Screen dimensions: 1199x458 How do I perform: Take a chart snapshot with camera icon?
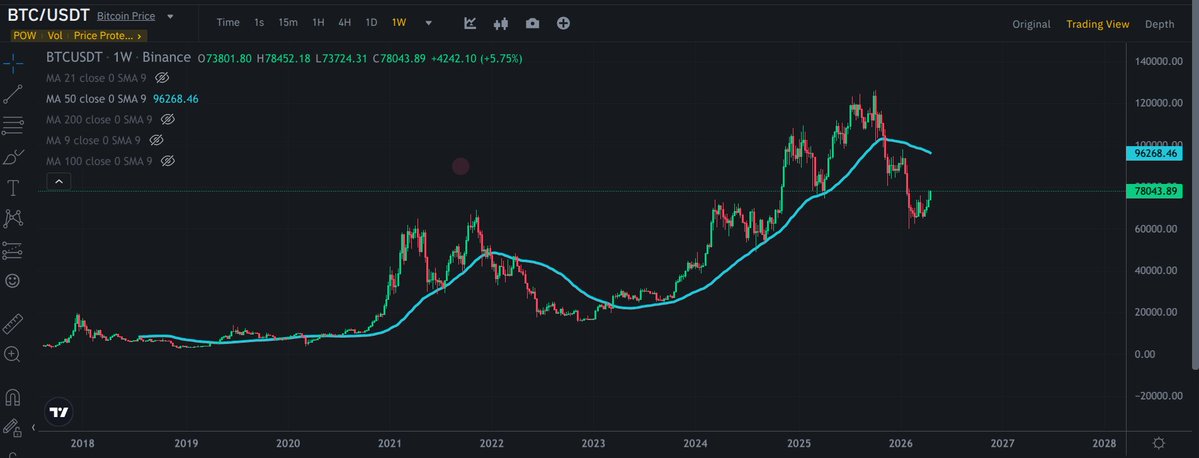532,23
